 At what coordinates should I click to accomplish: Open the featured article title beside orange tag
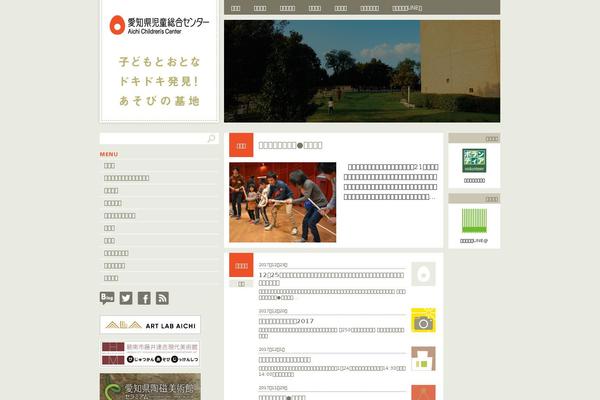click(290, 145)
